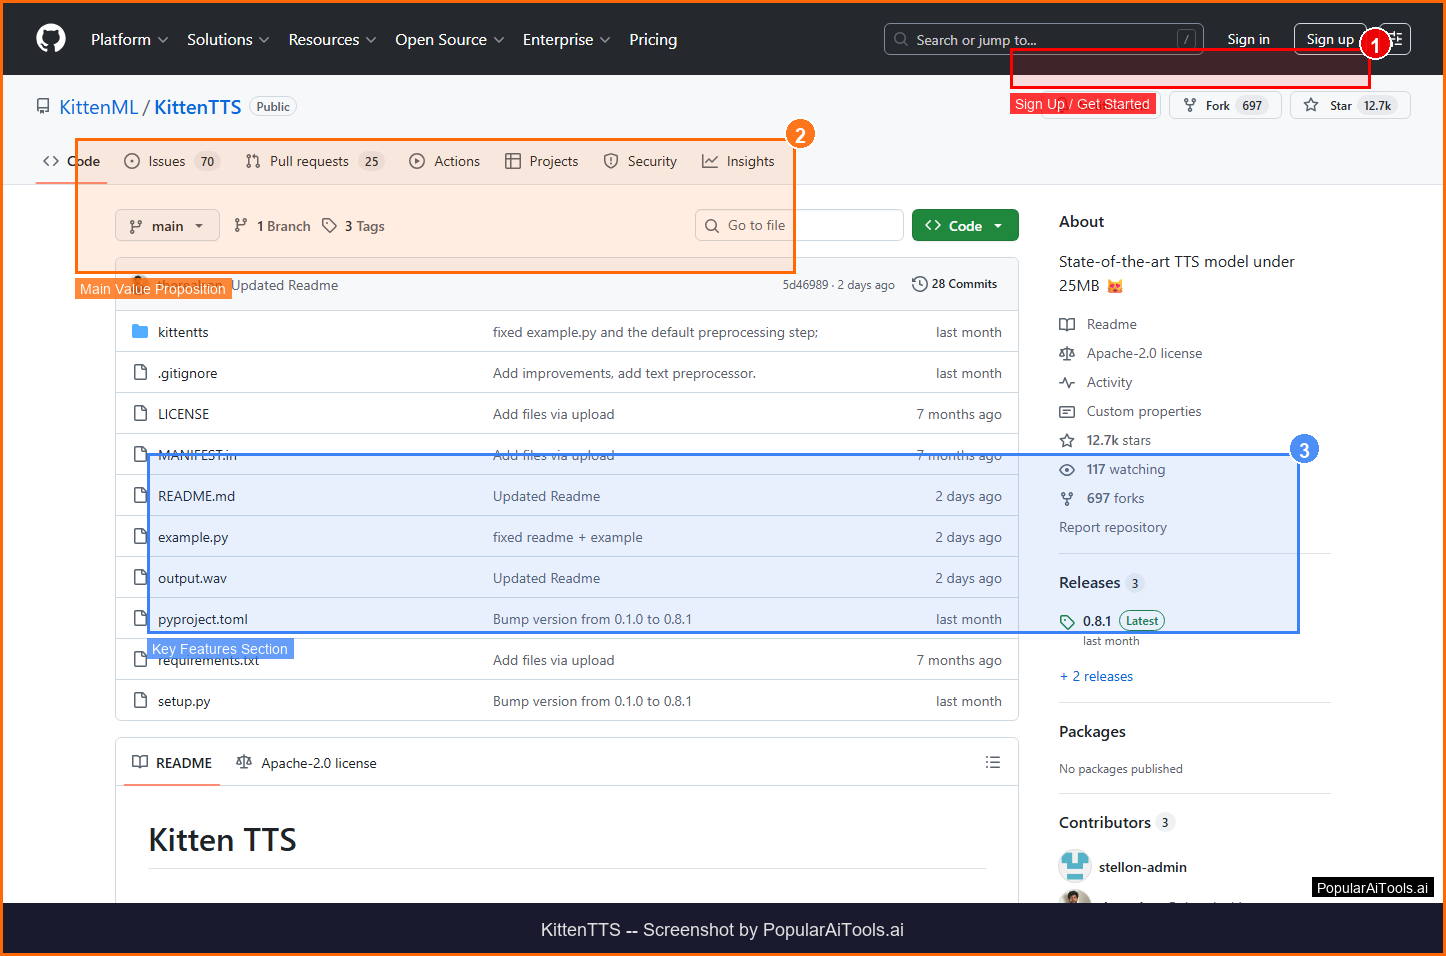Click the + 2 releases link
This screenshot has height=956, width=1446.
1096,676
